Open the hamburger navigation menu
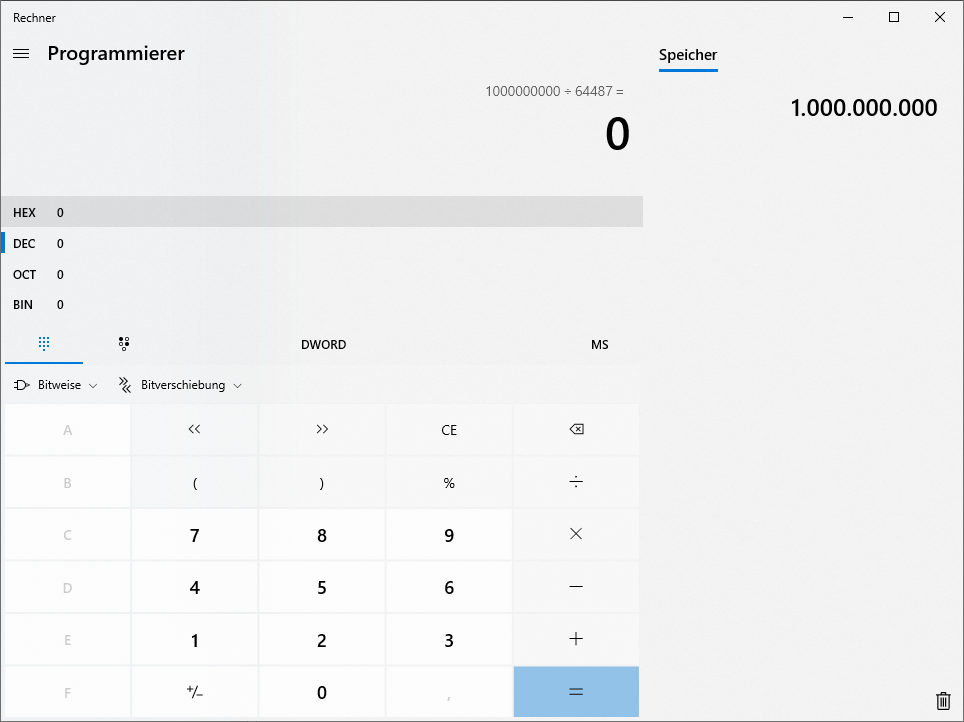 [x=21, y=54]
